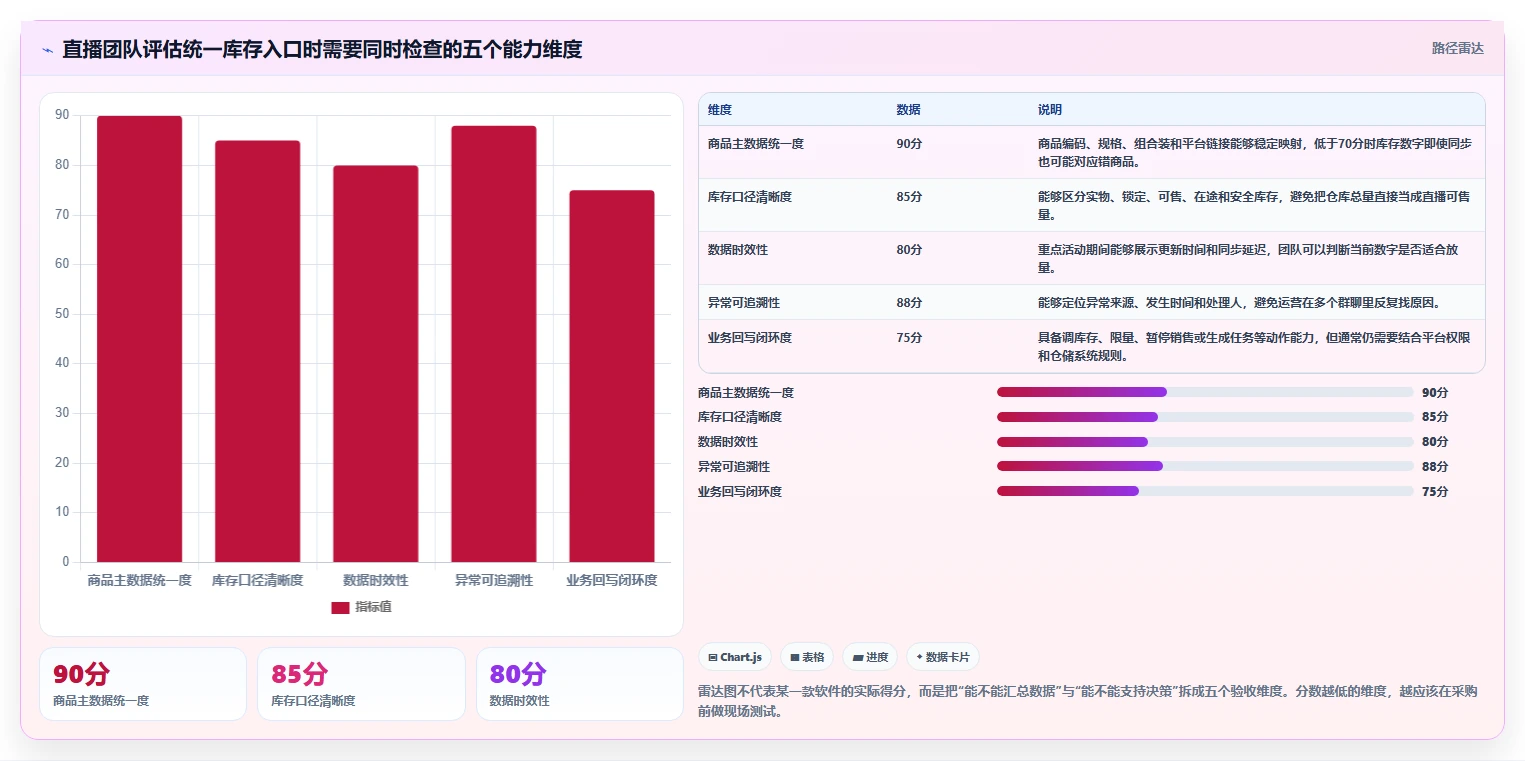Click the 库存口径清晰度 progress bar
Screen dimensions: 1525x761
click(x=1205, y=417)
